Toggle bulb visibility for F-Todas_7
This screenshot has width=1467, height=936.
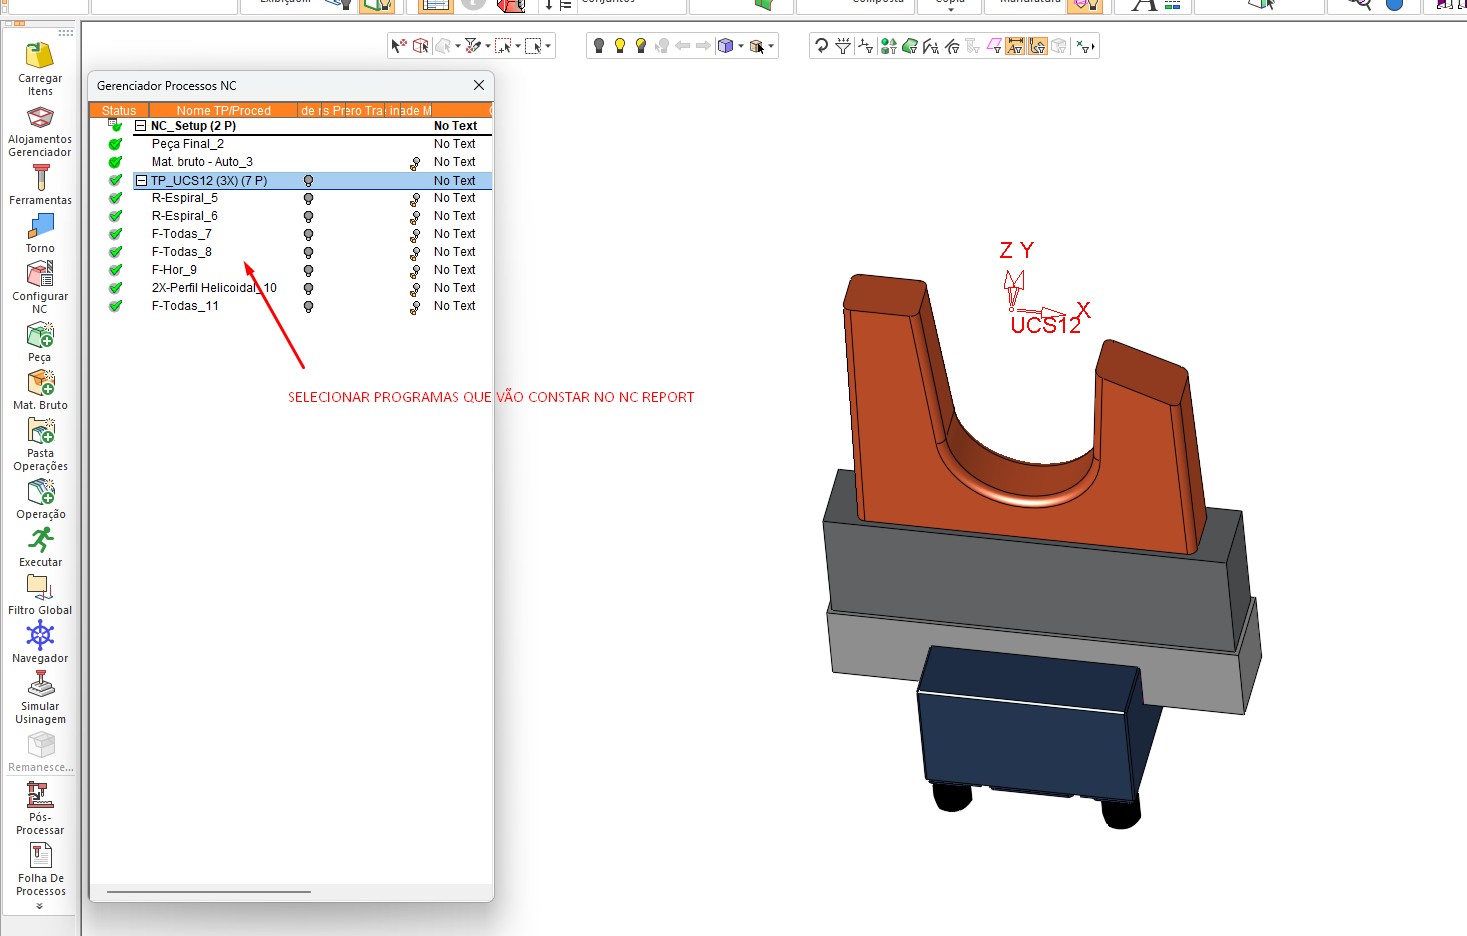pyautogui.click(x=308, y=235)
